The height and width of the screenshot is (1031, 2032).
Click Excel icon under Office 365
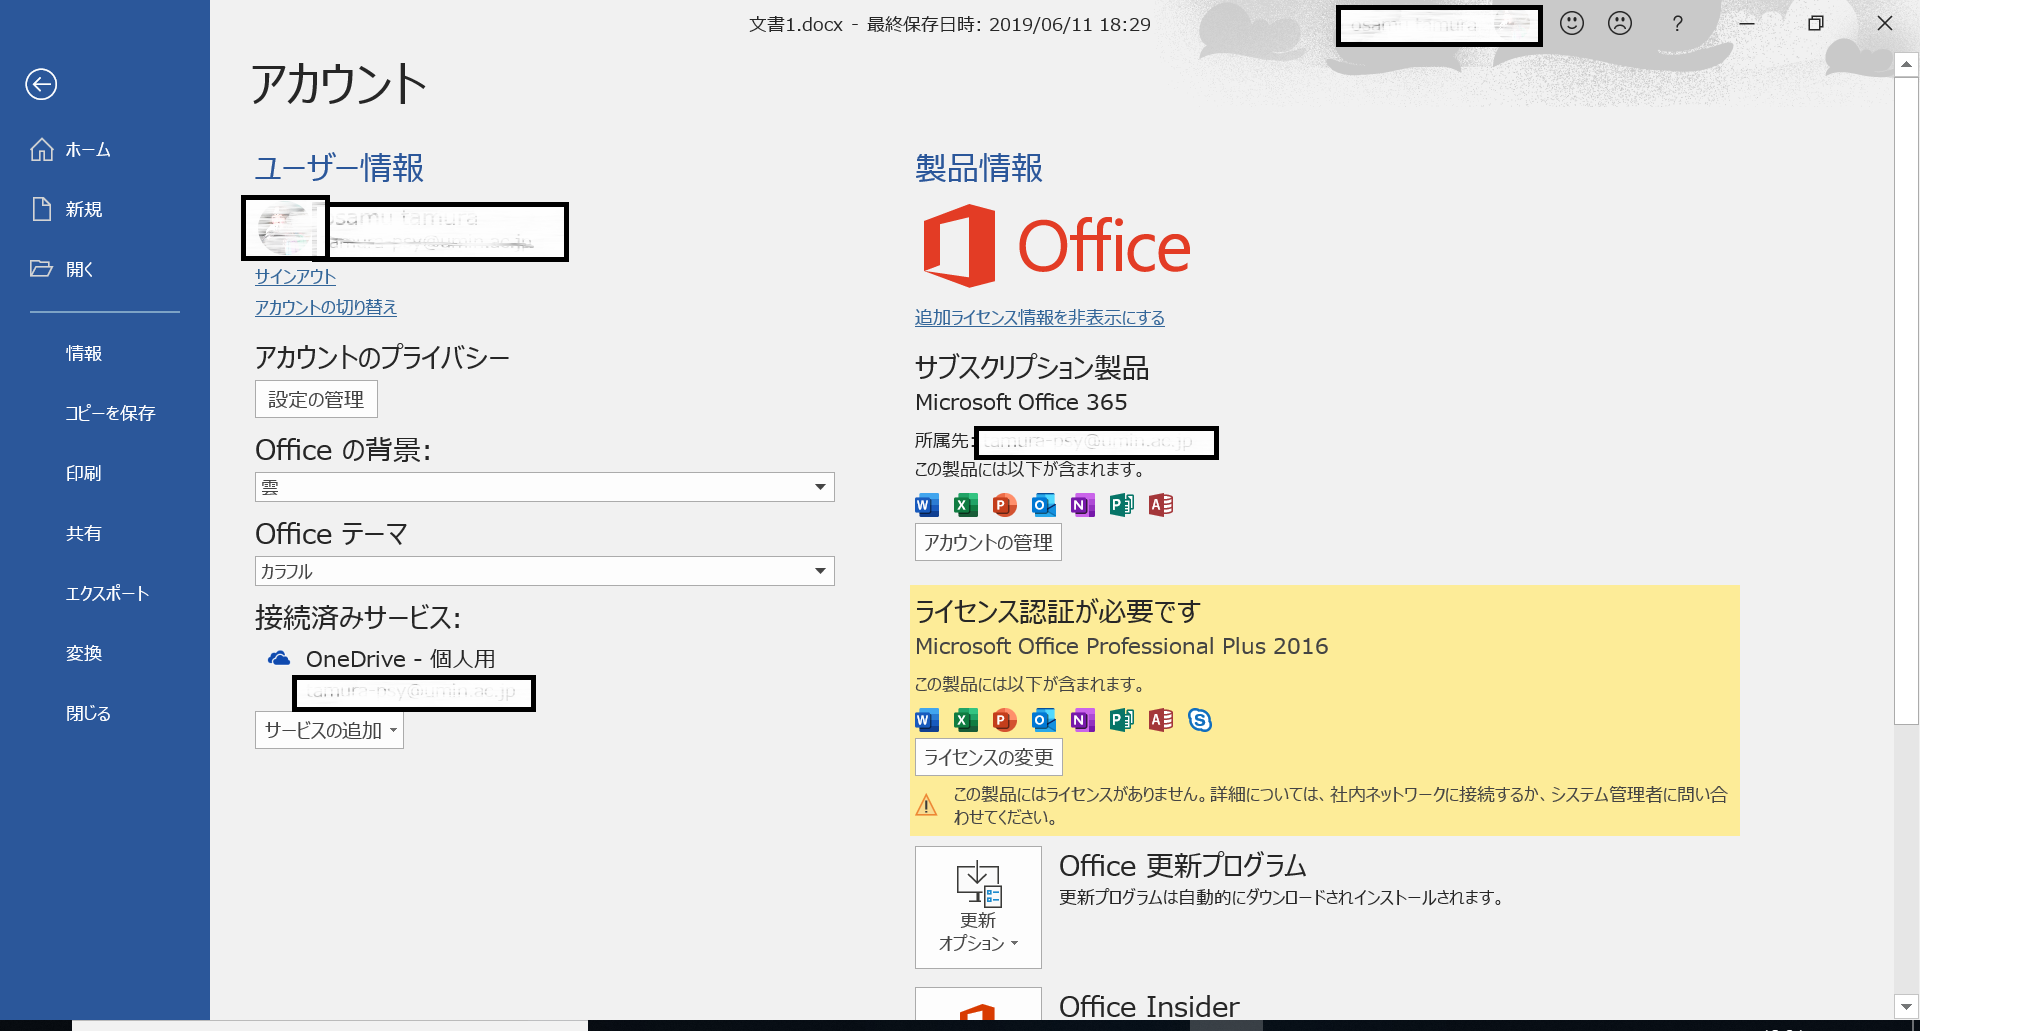(966, 506)
